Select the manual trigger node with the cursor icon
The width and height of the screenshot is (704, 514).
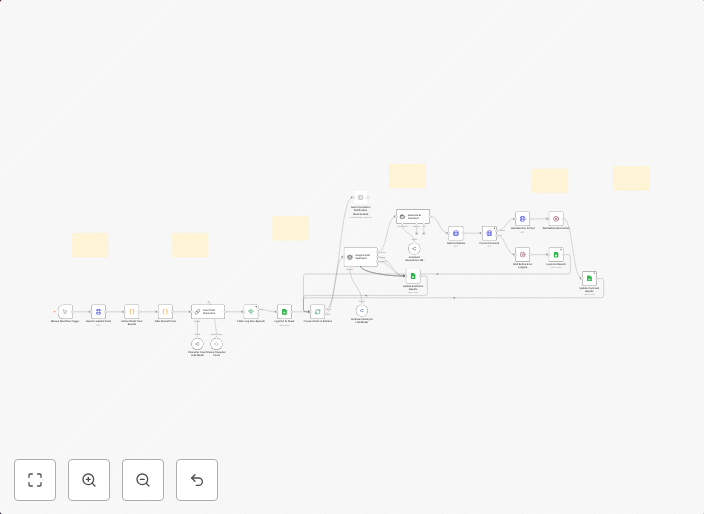click(65, 312)
